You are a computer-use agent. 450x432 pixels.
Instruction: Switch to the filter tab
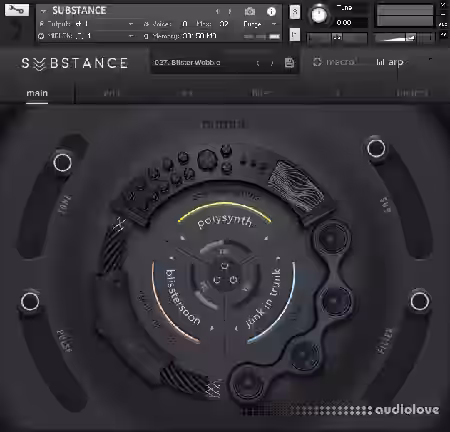click(261, 93)
